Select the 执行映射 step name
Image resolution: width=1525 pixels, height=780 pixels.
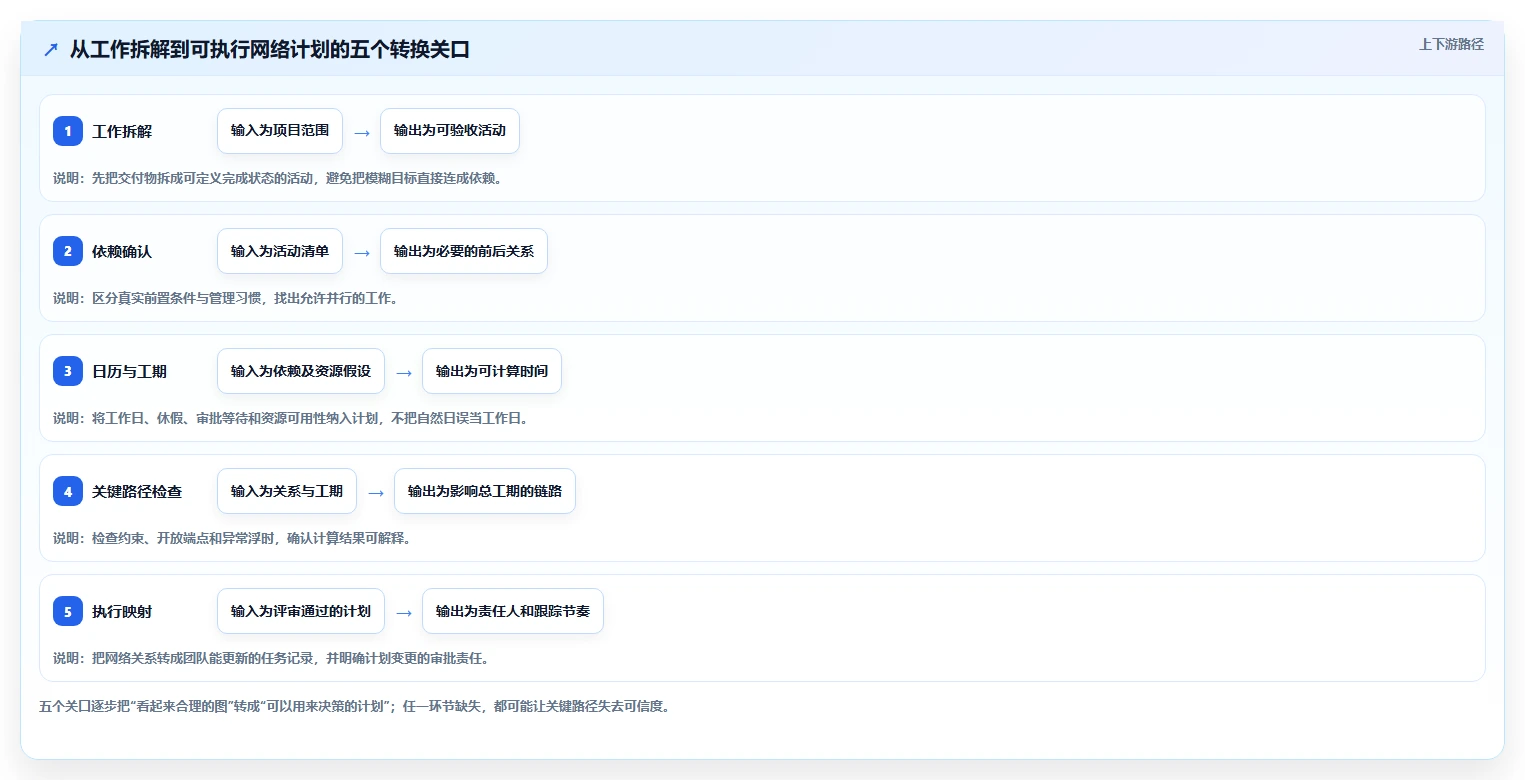[x=122, y=611]
